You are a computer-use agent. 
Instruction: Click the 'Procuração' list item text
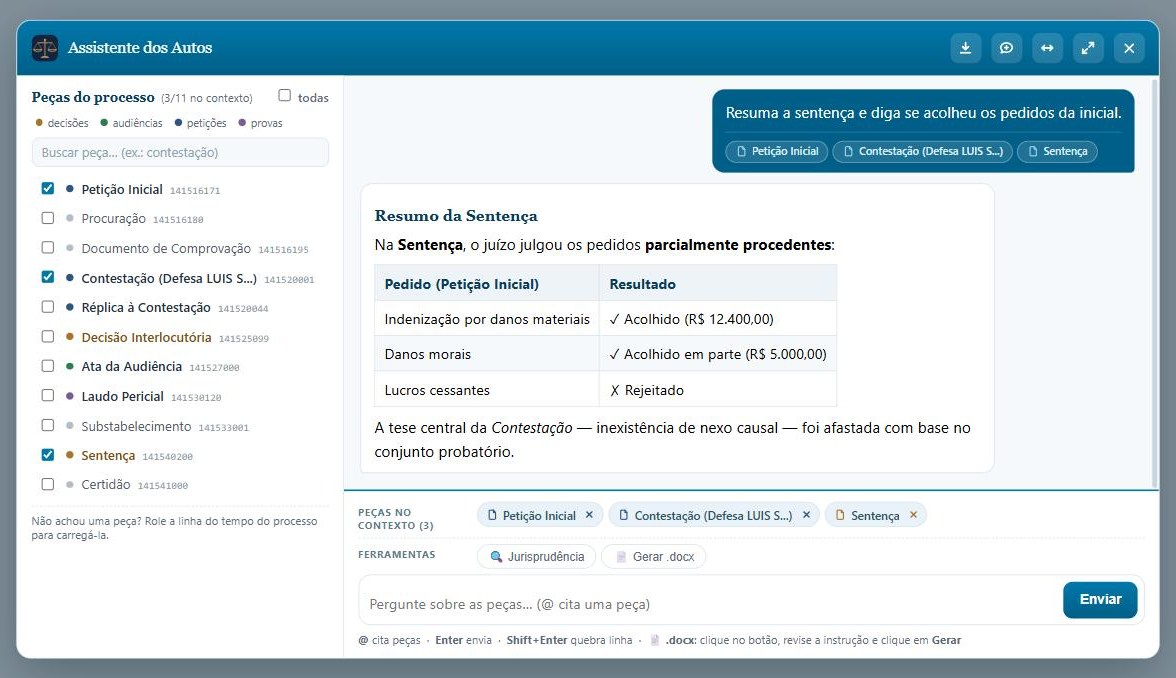coord(113,218)
